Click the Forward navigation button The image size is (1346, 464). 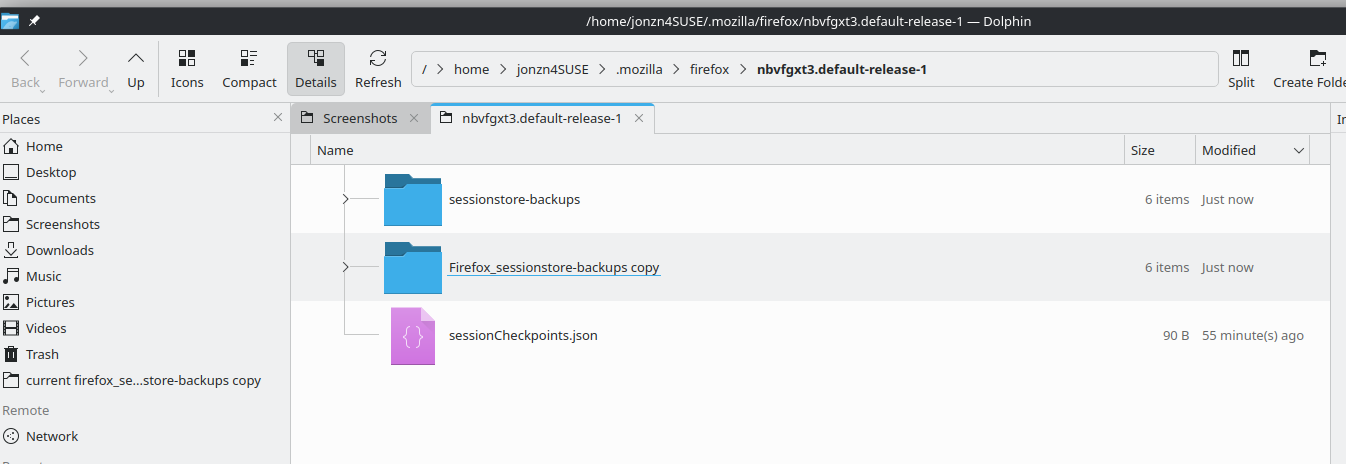pos(83,69)
